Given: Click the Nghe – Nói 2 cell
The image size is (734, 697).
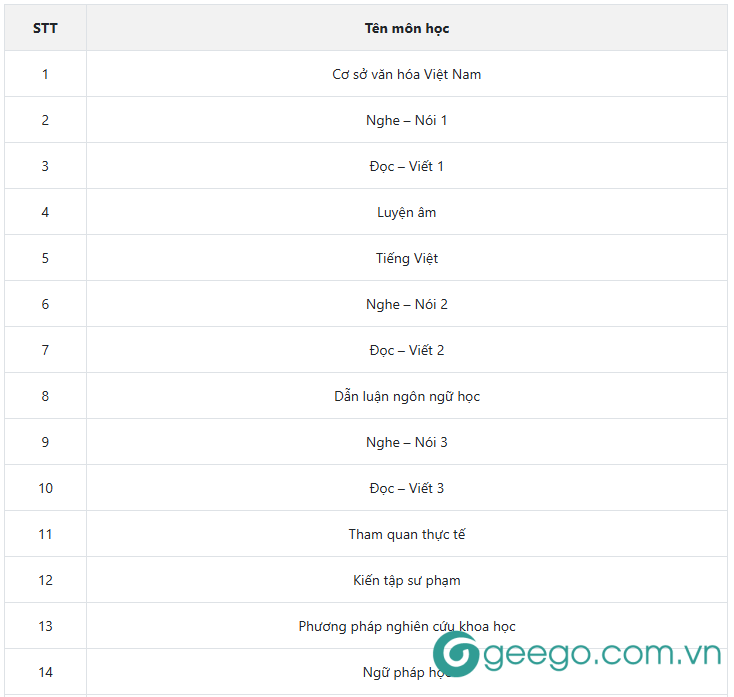Looking at the screenshot, I should 407,304.
